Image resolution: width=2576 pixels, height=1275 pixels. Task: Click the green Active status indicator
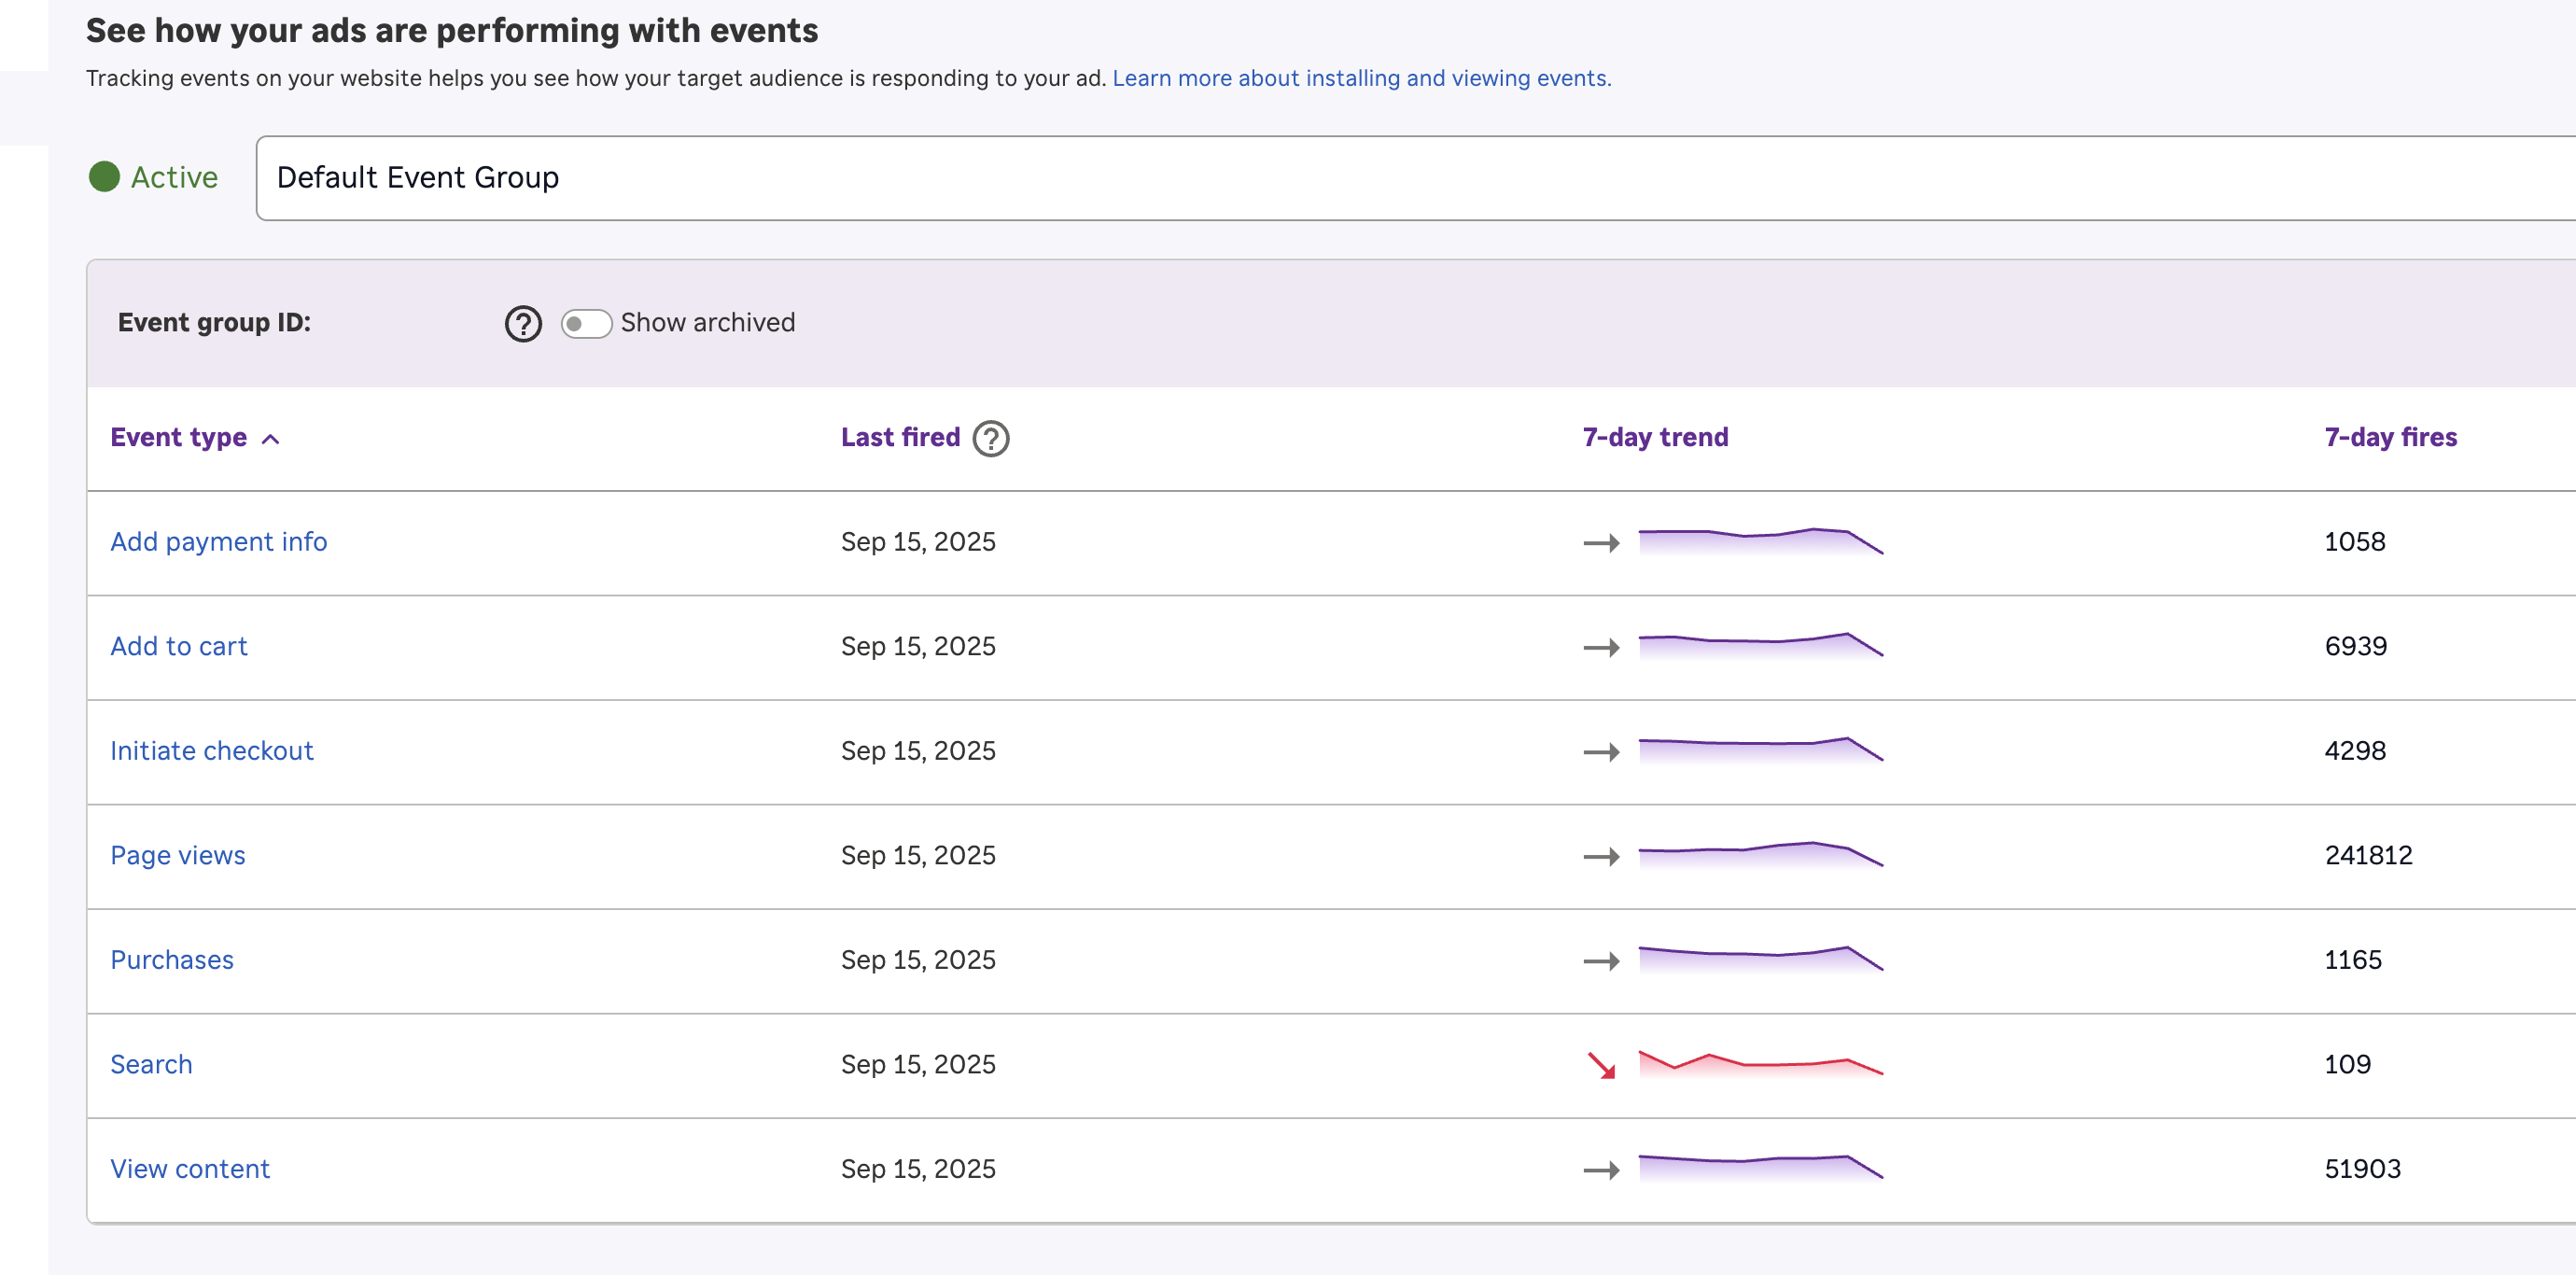[x=105, y=177]
